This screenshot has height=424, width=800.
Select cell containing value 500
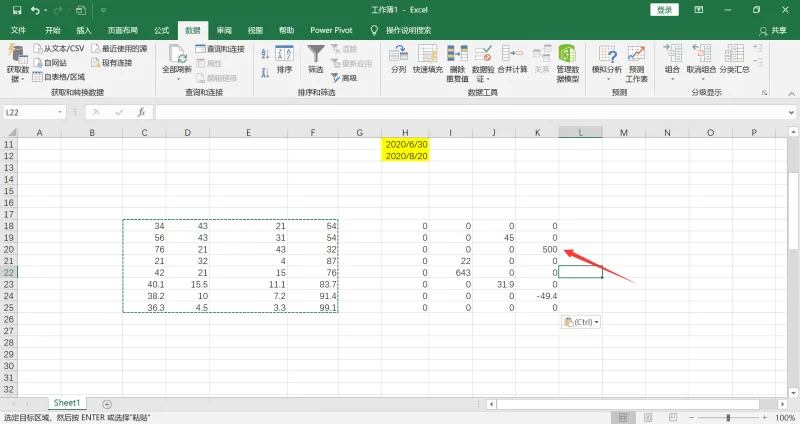pyautogui.click(x=537, y=250)
